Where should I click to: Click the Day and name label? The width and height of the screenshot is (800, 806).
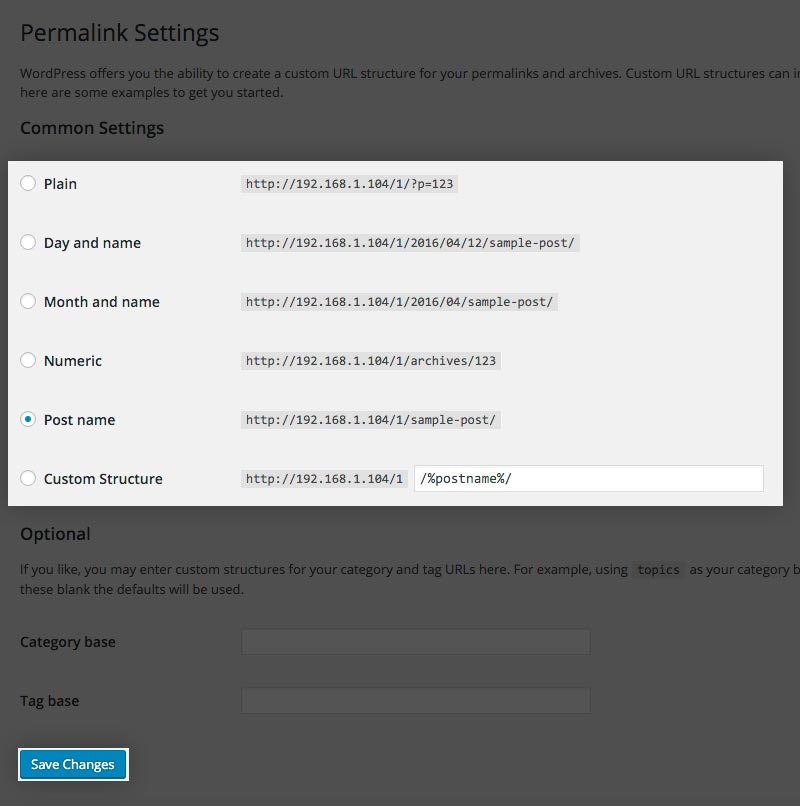point(92,243)
